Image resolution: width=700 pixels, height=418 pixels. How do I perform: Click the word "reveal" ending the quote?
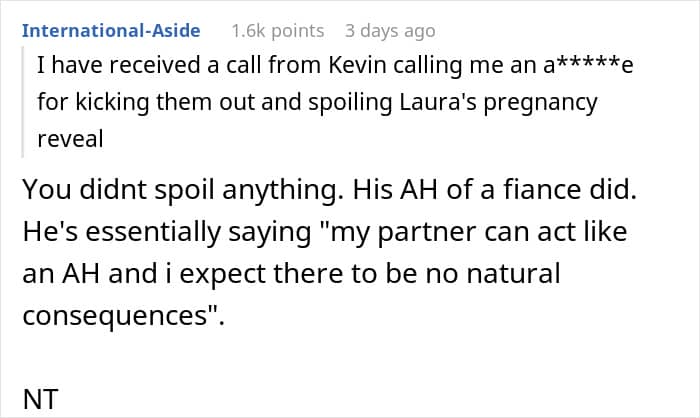pyautogui.click(x=70, y=139)
